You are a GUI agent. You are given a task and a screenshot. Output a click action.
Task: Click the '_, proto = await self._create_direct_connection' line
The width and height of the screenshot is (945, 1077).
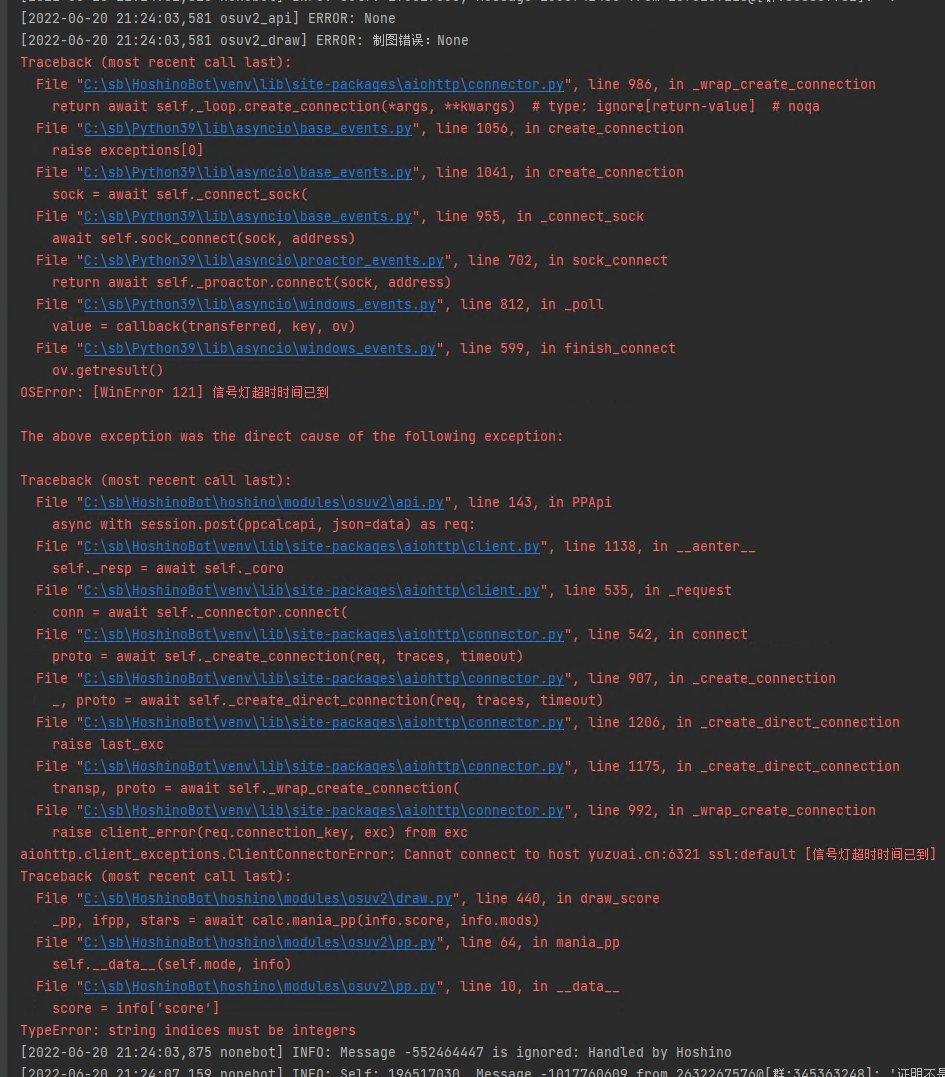[328, 700]
